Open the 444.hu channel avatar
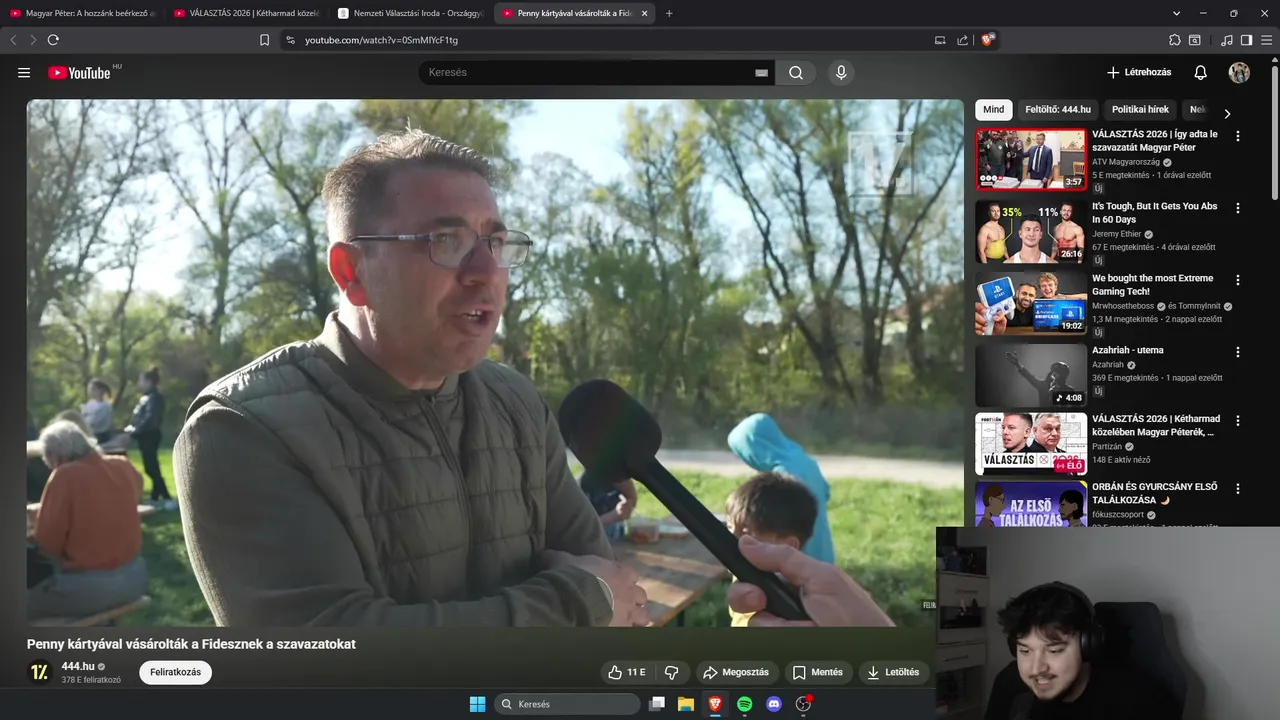Image resolution: width=1280 pixels, height=720 pixels. pyautogui.click(x=39, y=672)
